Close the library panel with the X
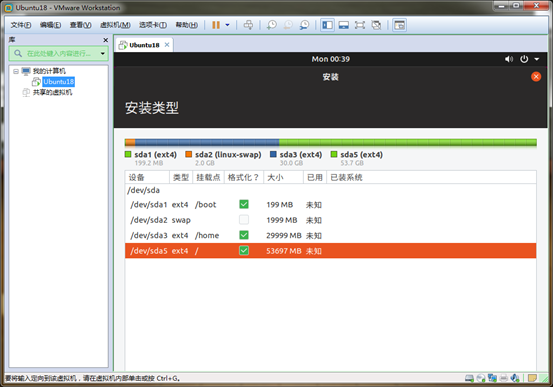The image size is (553, 387). click(x=105, y=40)
